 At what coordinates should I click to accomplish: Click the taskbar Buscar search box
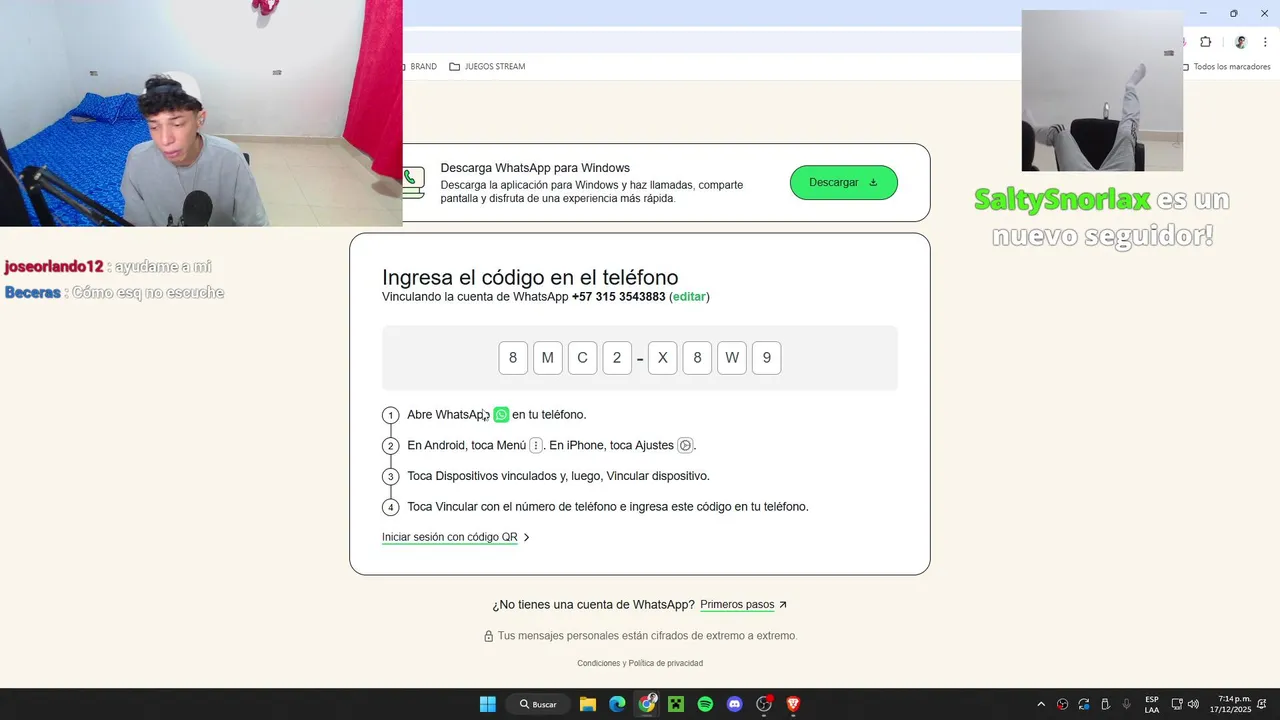click(538, 704)
